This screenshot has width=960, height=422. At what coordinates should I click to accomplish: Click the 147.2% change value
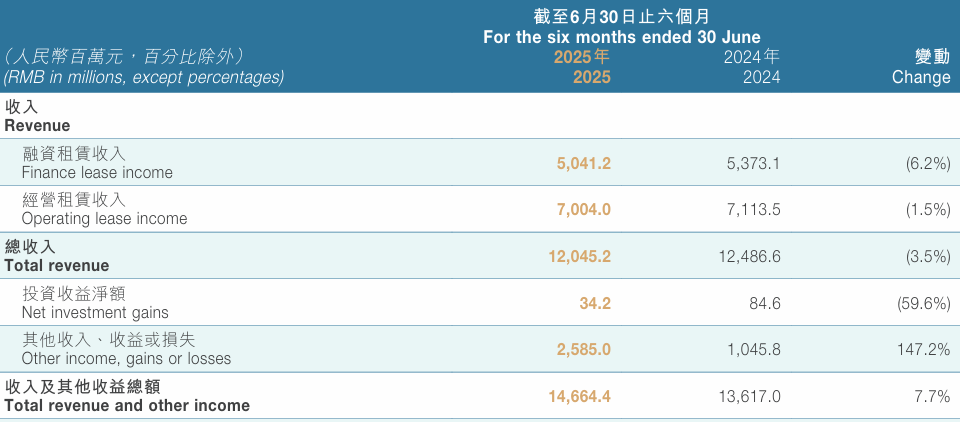pyautogui.click(x=923, y=350)
